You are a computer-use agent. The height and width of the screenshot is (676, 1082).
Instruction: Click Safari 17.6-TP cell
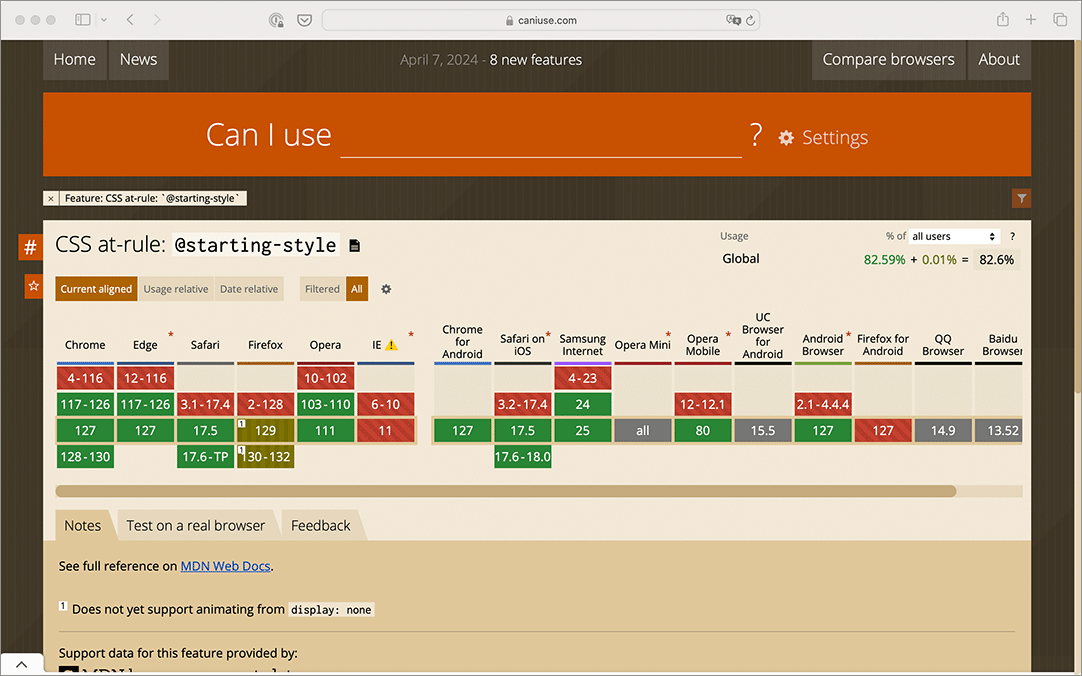coord(206,457)
